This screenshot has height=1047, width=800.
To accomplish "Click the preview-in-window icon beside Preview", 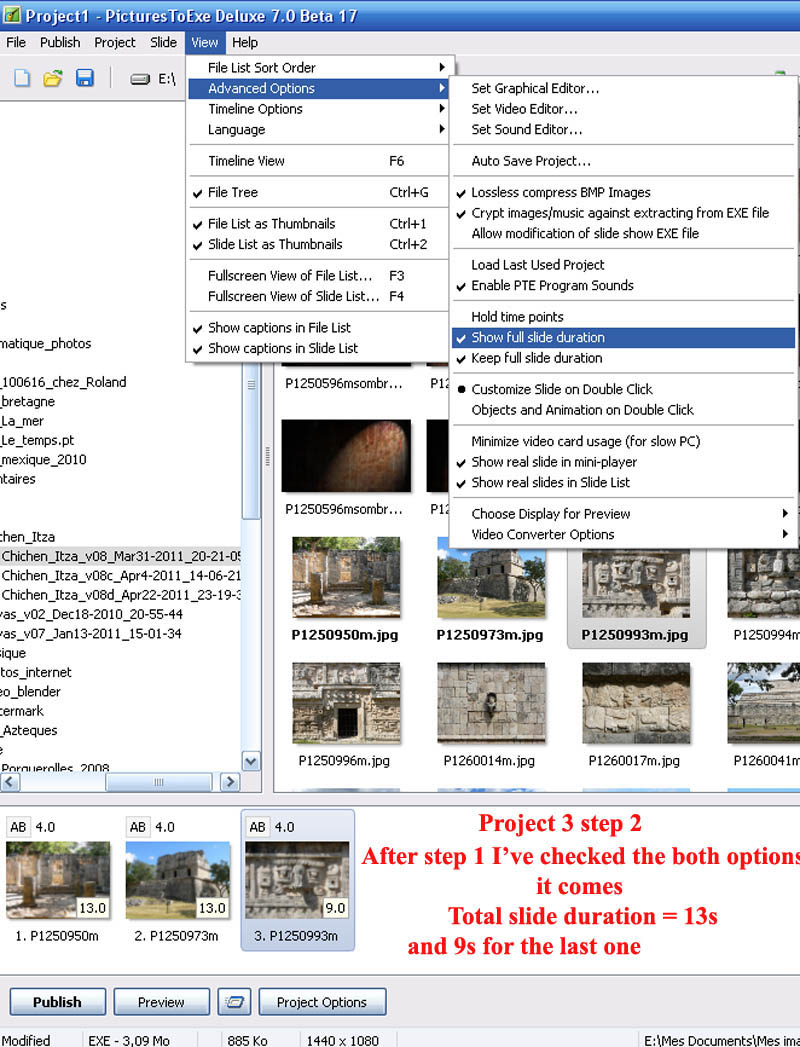I will [234, 1002].
